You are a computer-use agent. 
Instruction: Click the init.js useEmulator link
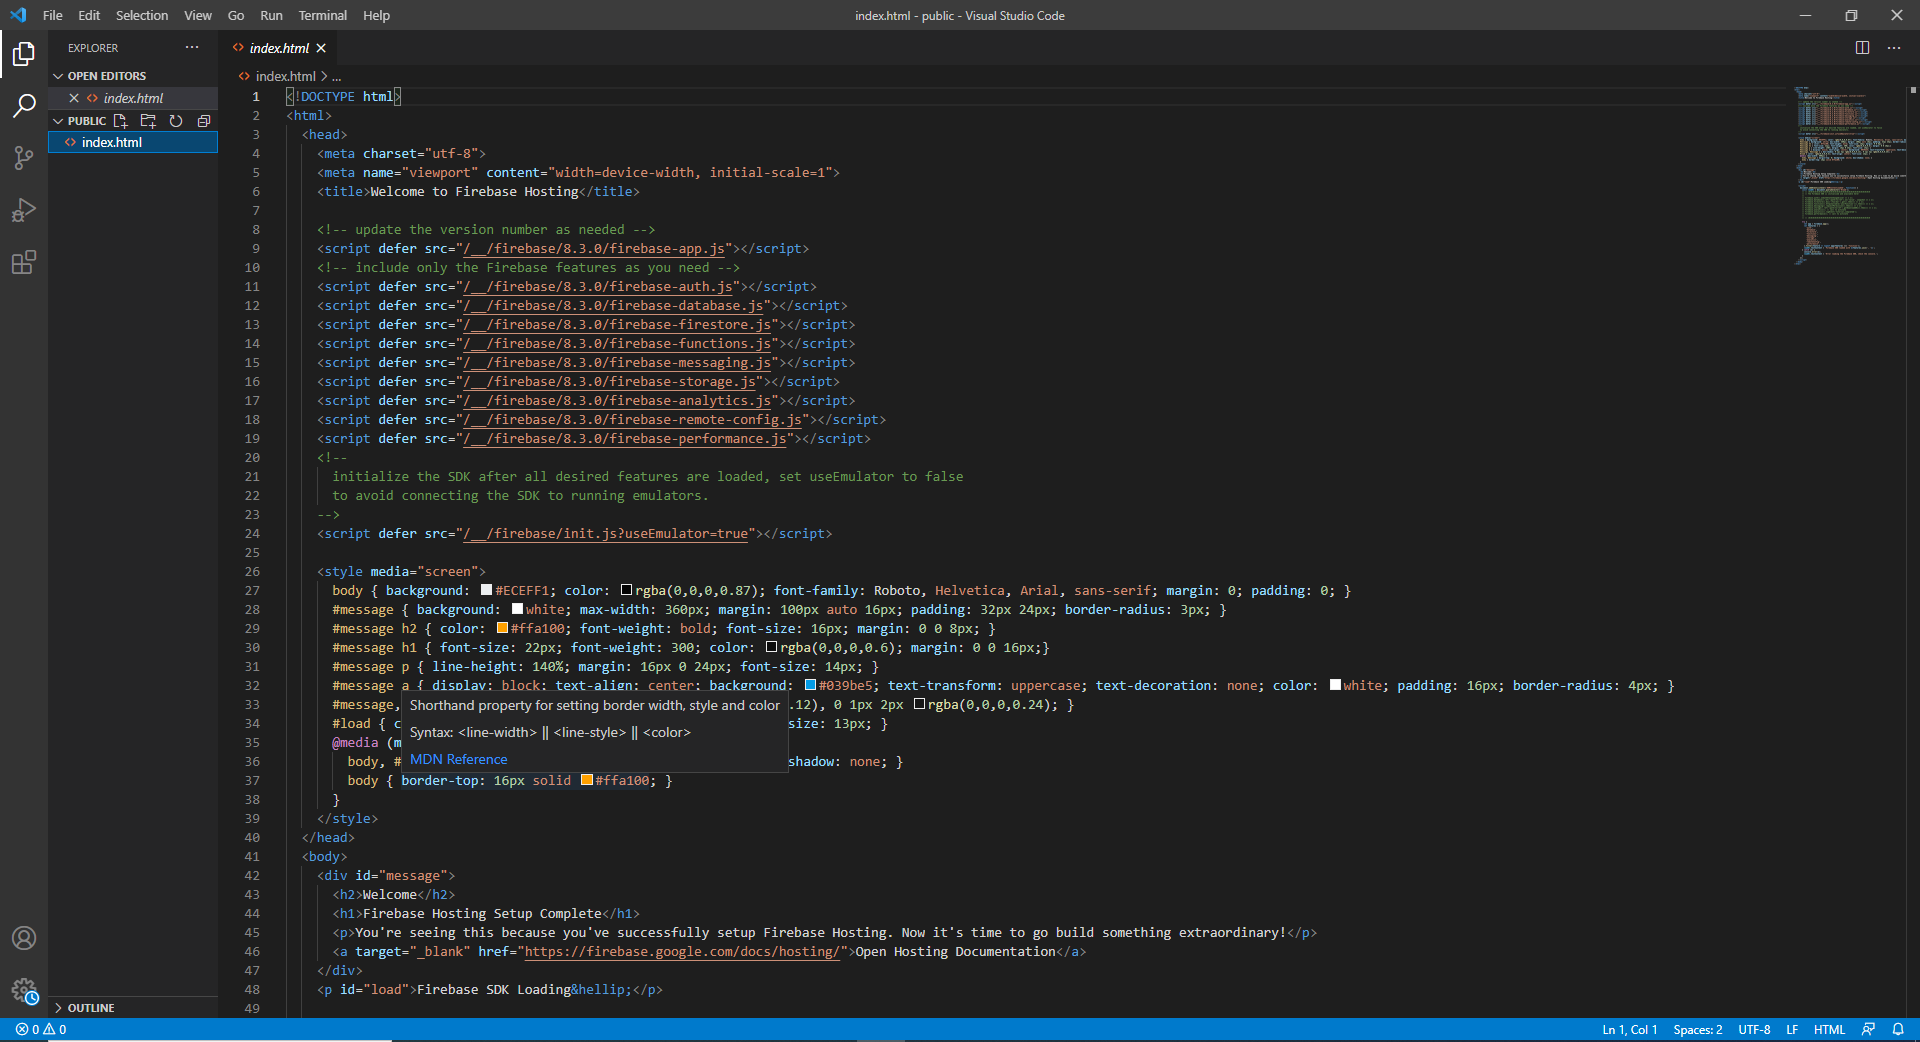[605, 534]
